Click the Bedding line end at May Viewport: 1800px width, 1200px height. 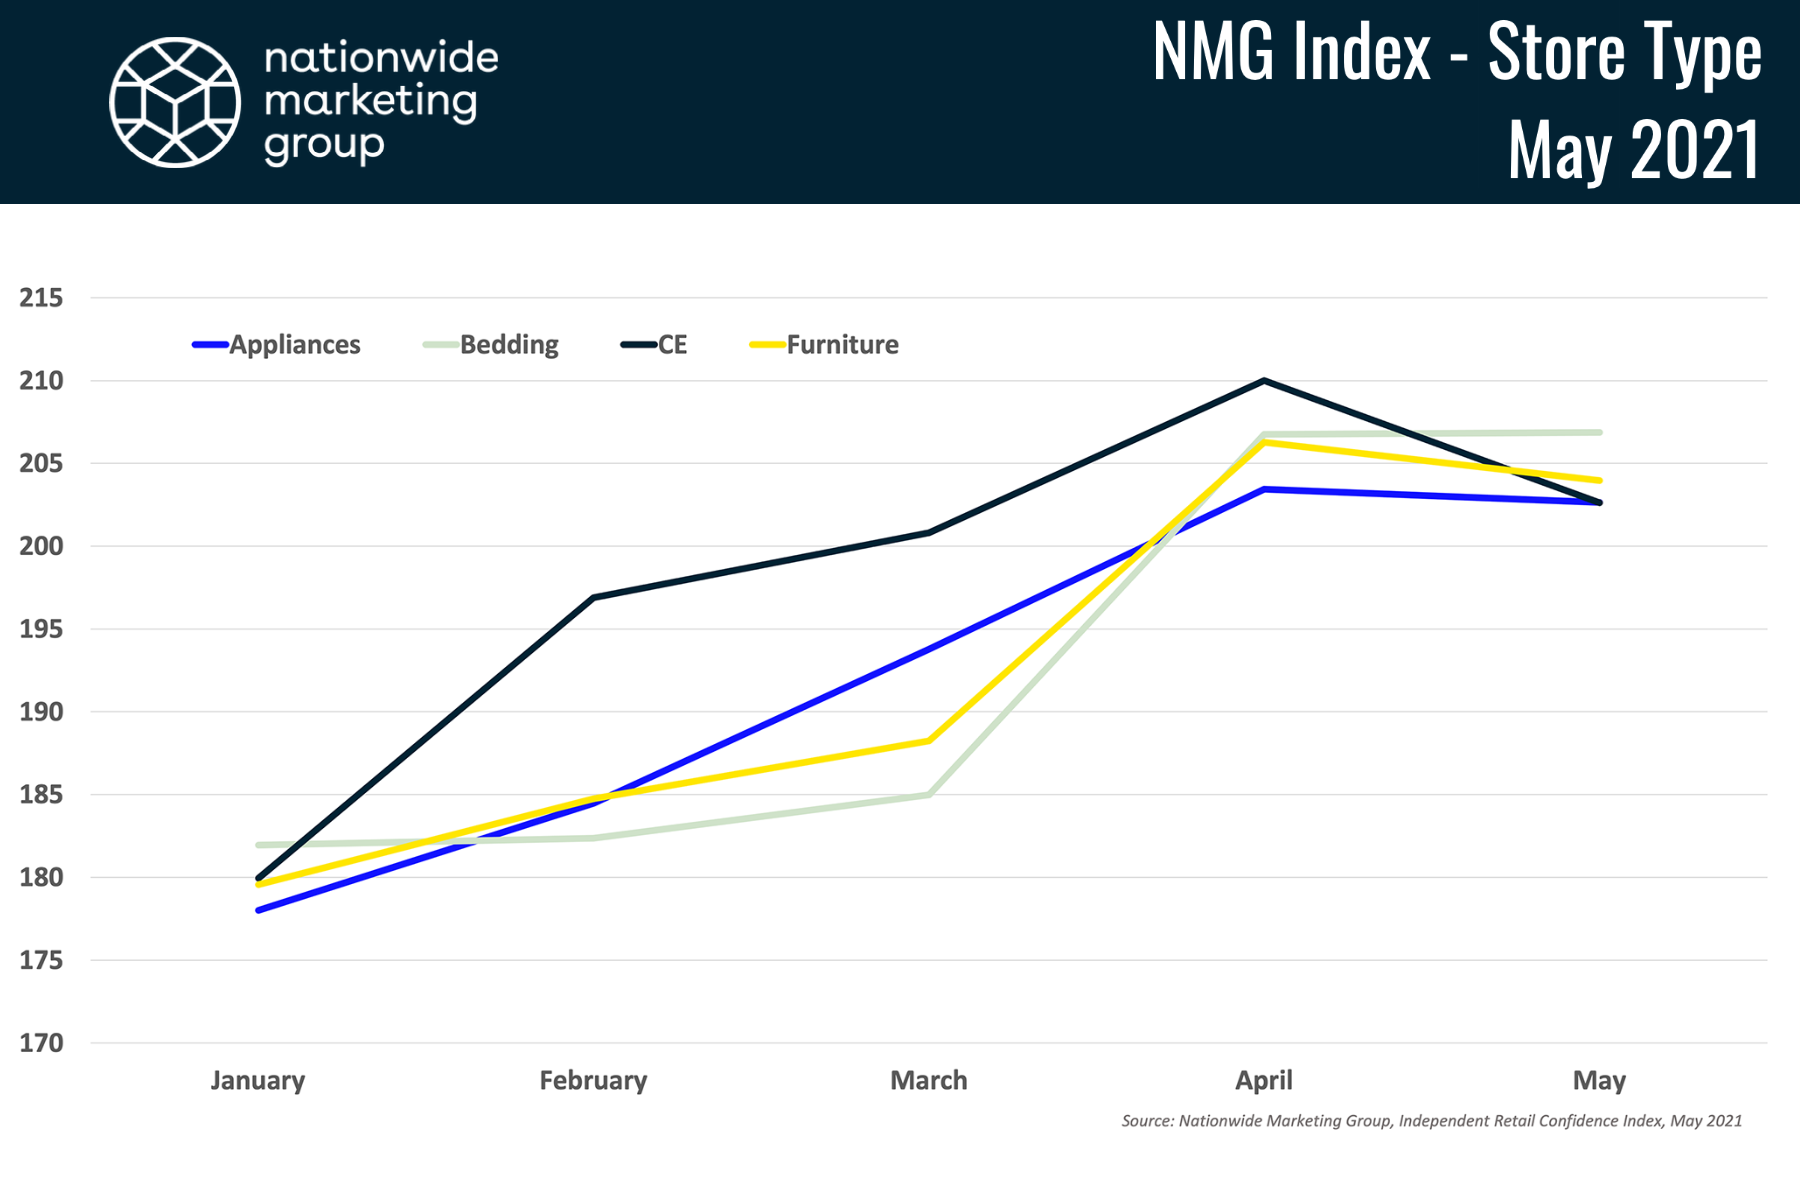[x=1599, y=432]
